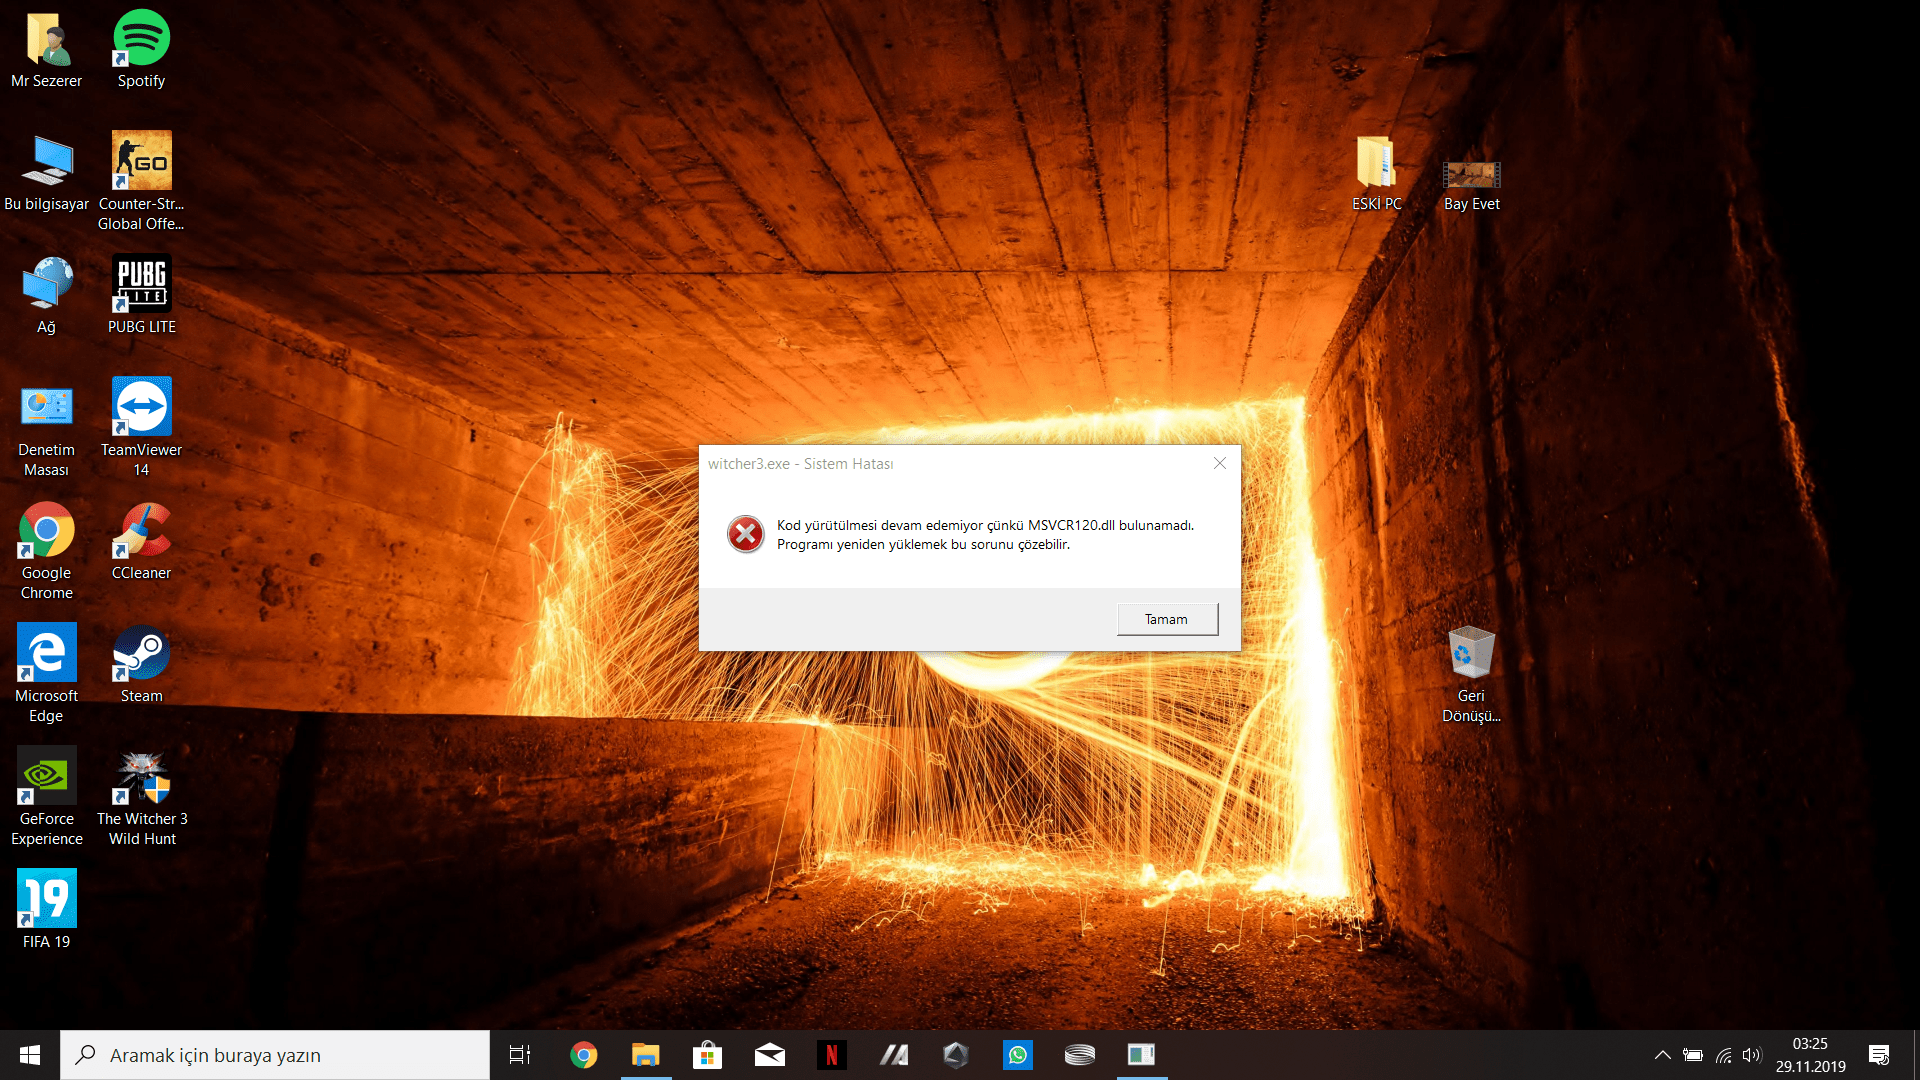1920x1080 pixels.
Task: Click the taskbar search box
Action: [275, 1055]
